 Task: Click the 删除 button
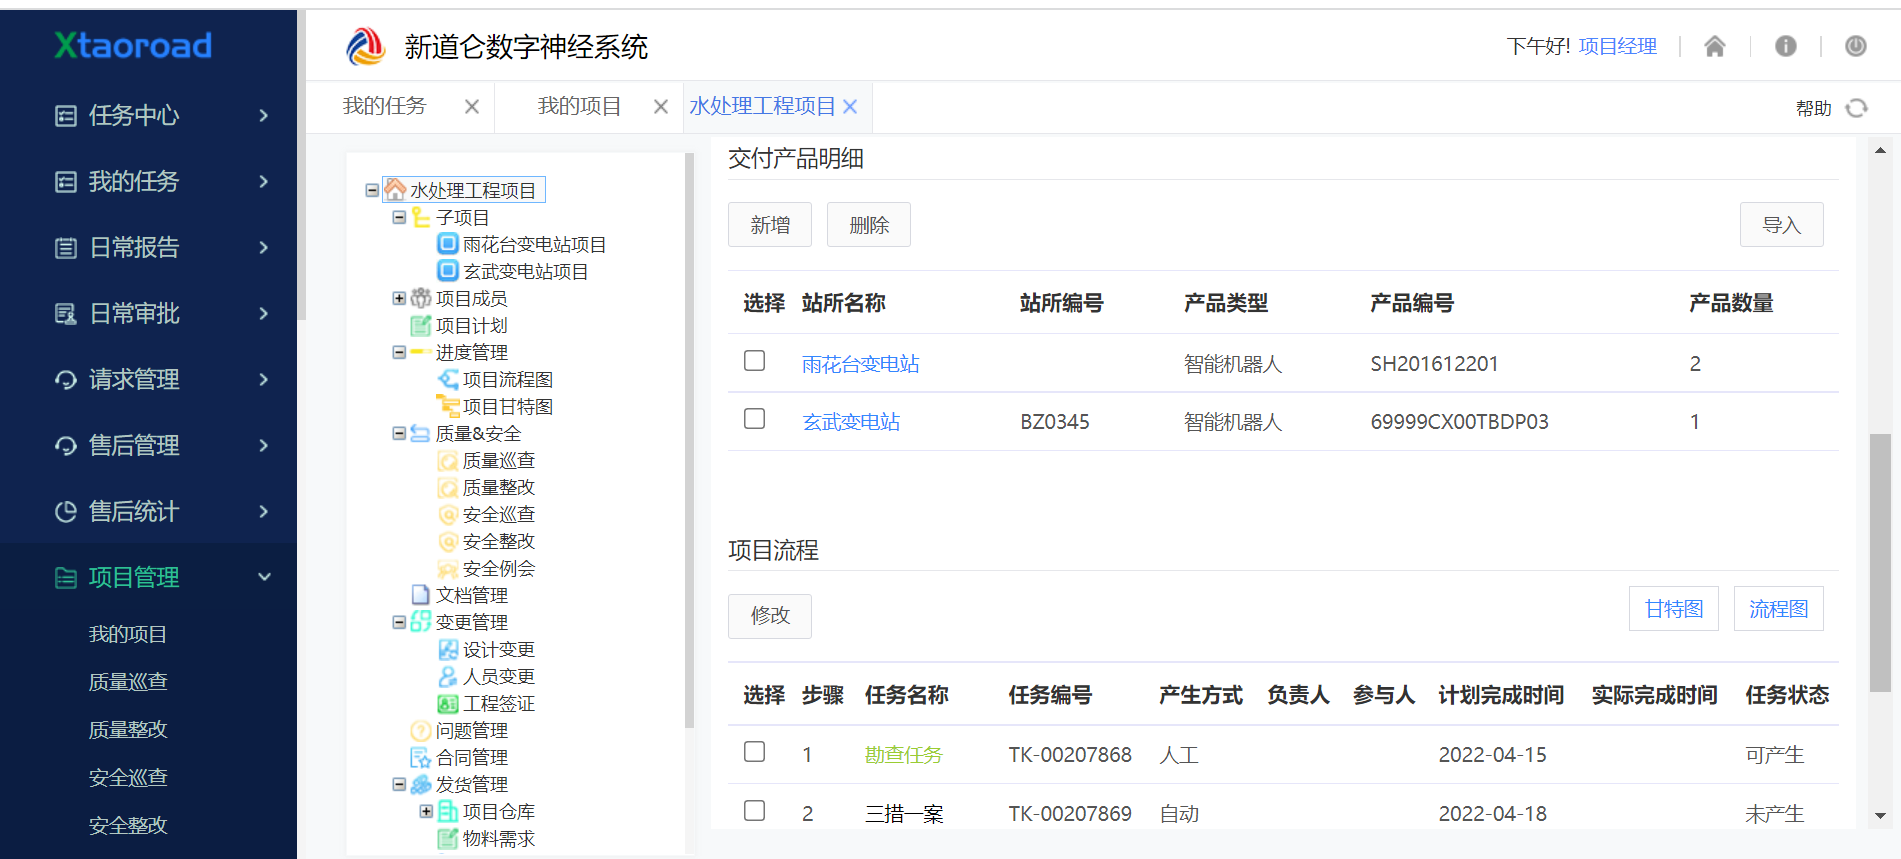[869, 225]
